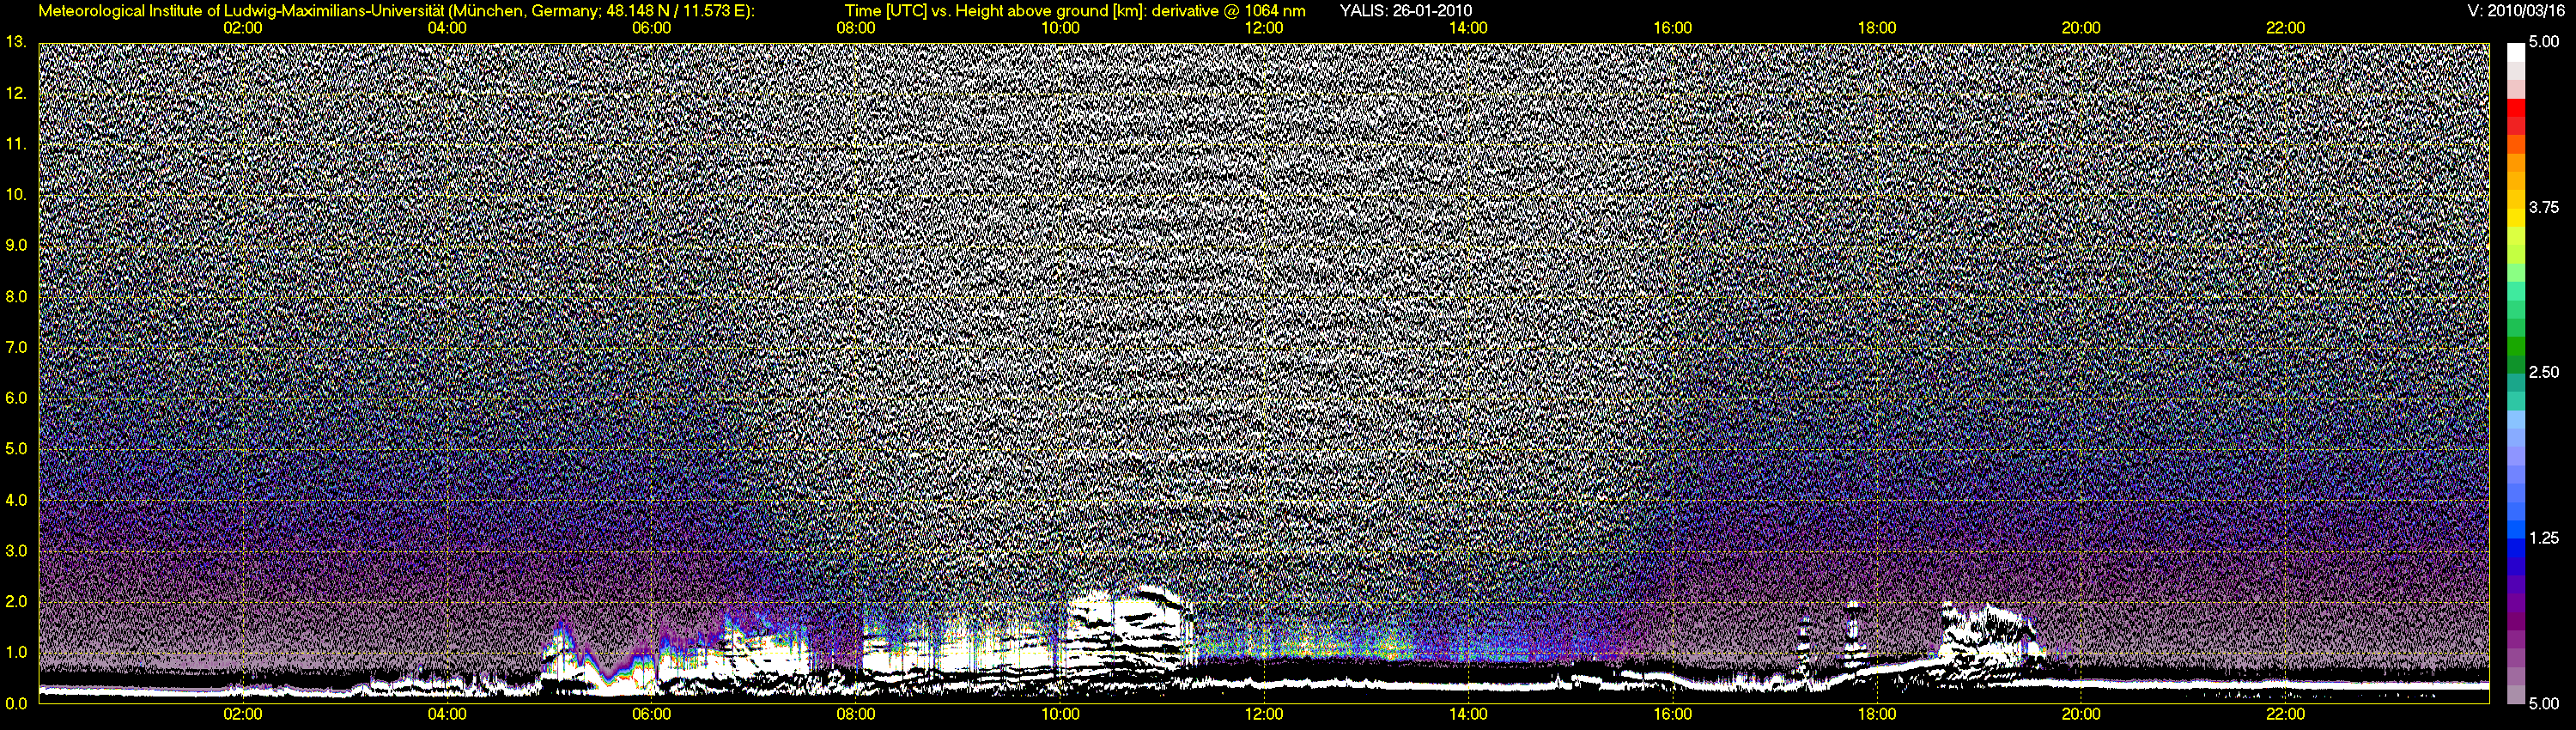2576x730 pixels.
Task: Click the 1.25 colorbar label
Action: click(2543, 538)
